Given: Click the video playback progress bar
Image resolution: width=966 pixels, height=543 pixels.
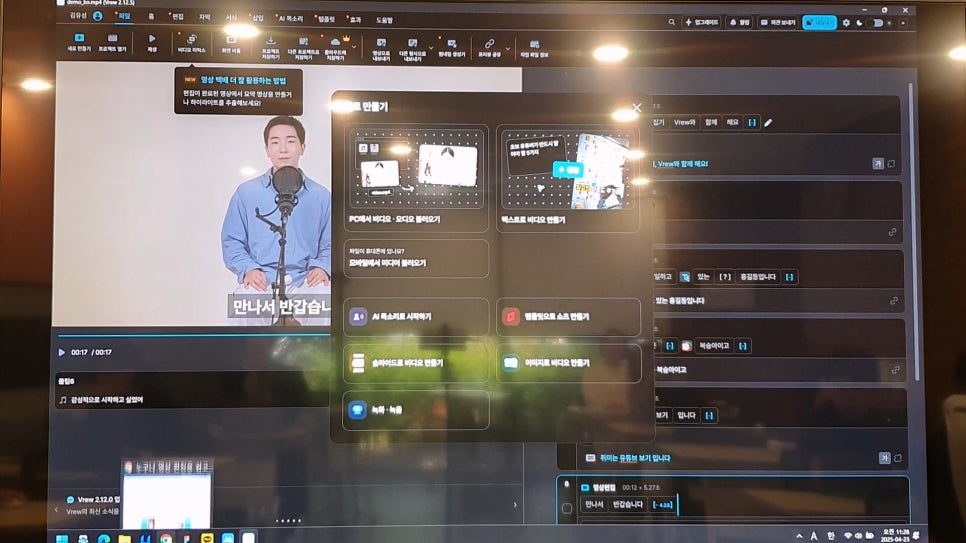Looking at the screenshot, I should point(194,335).
